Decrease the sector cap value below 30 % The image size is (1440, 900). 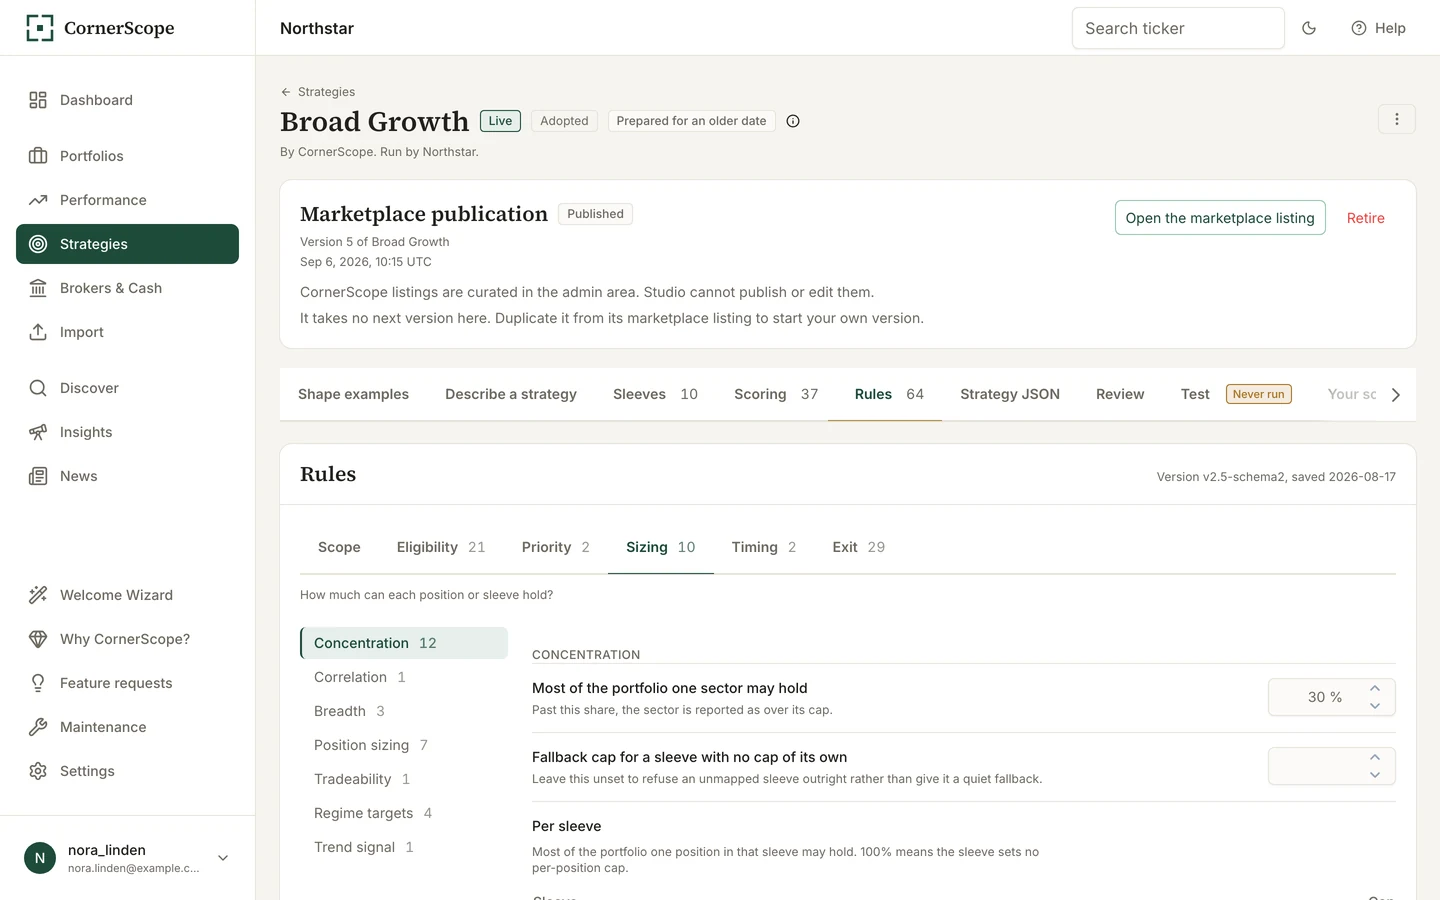pos(1375,706)
